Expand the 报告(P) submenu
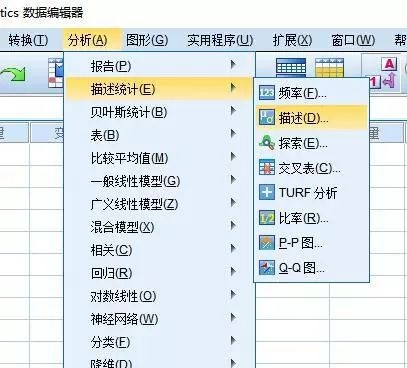Screen dimensions: 407x368 click(159, 66)
